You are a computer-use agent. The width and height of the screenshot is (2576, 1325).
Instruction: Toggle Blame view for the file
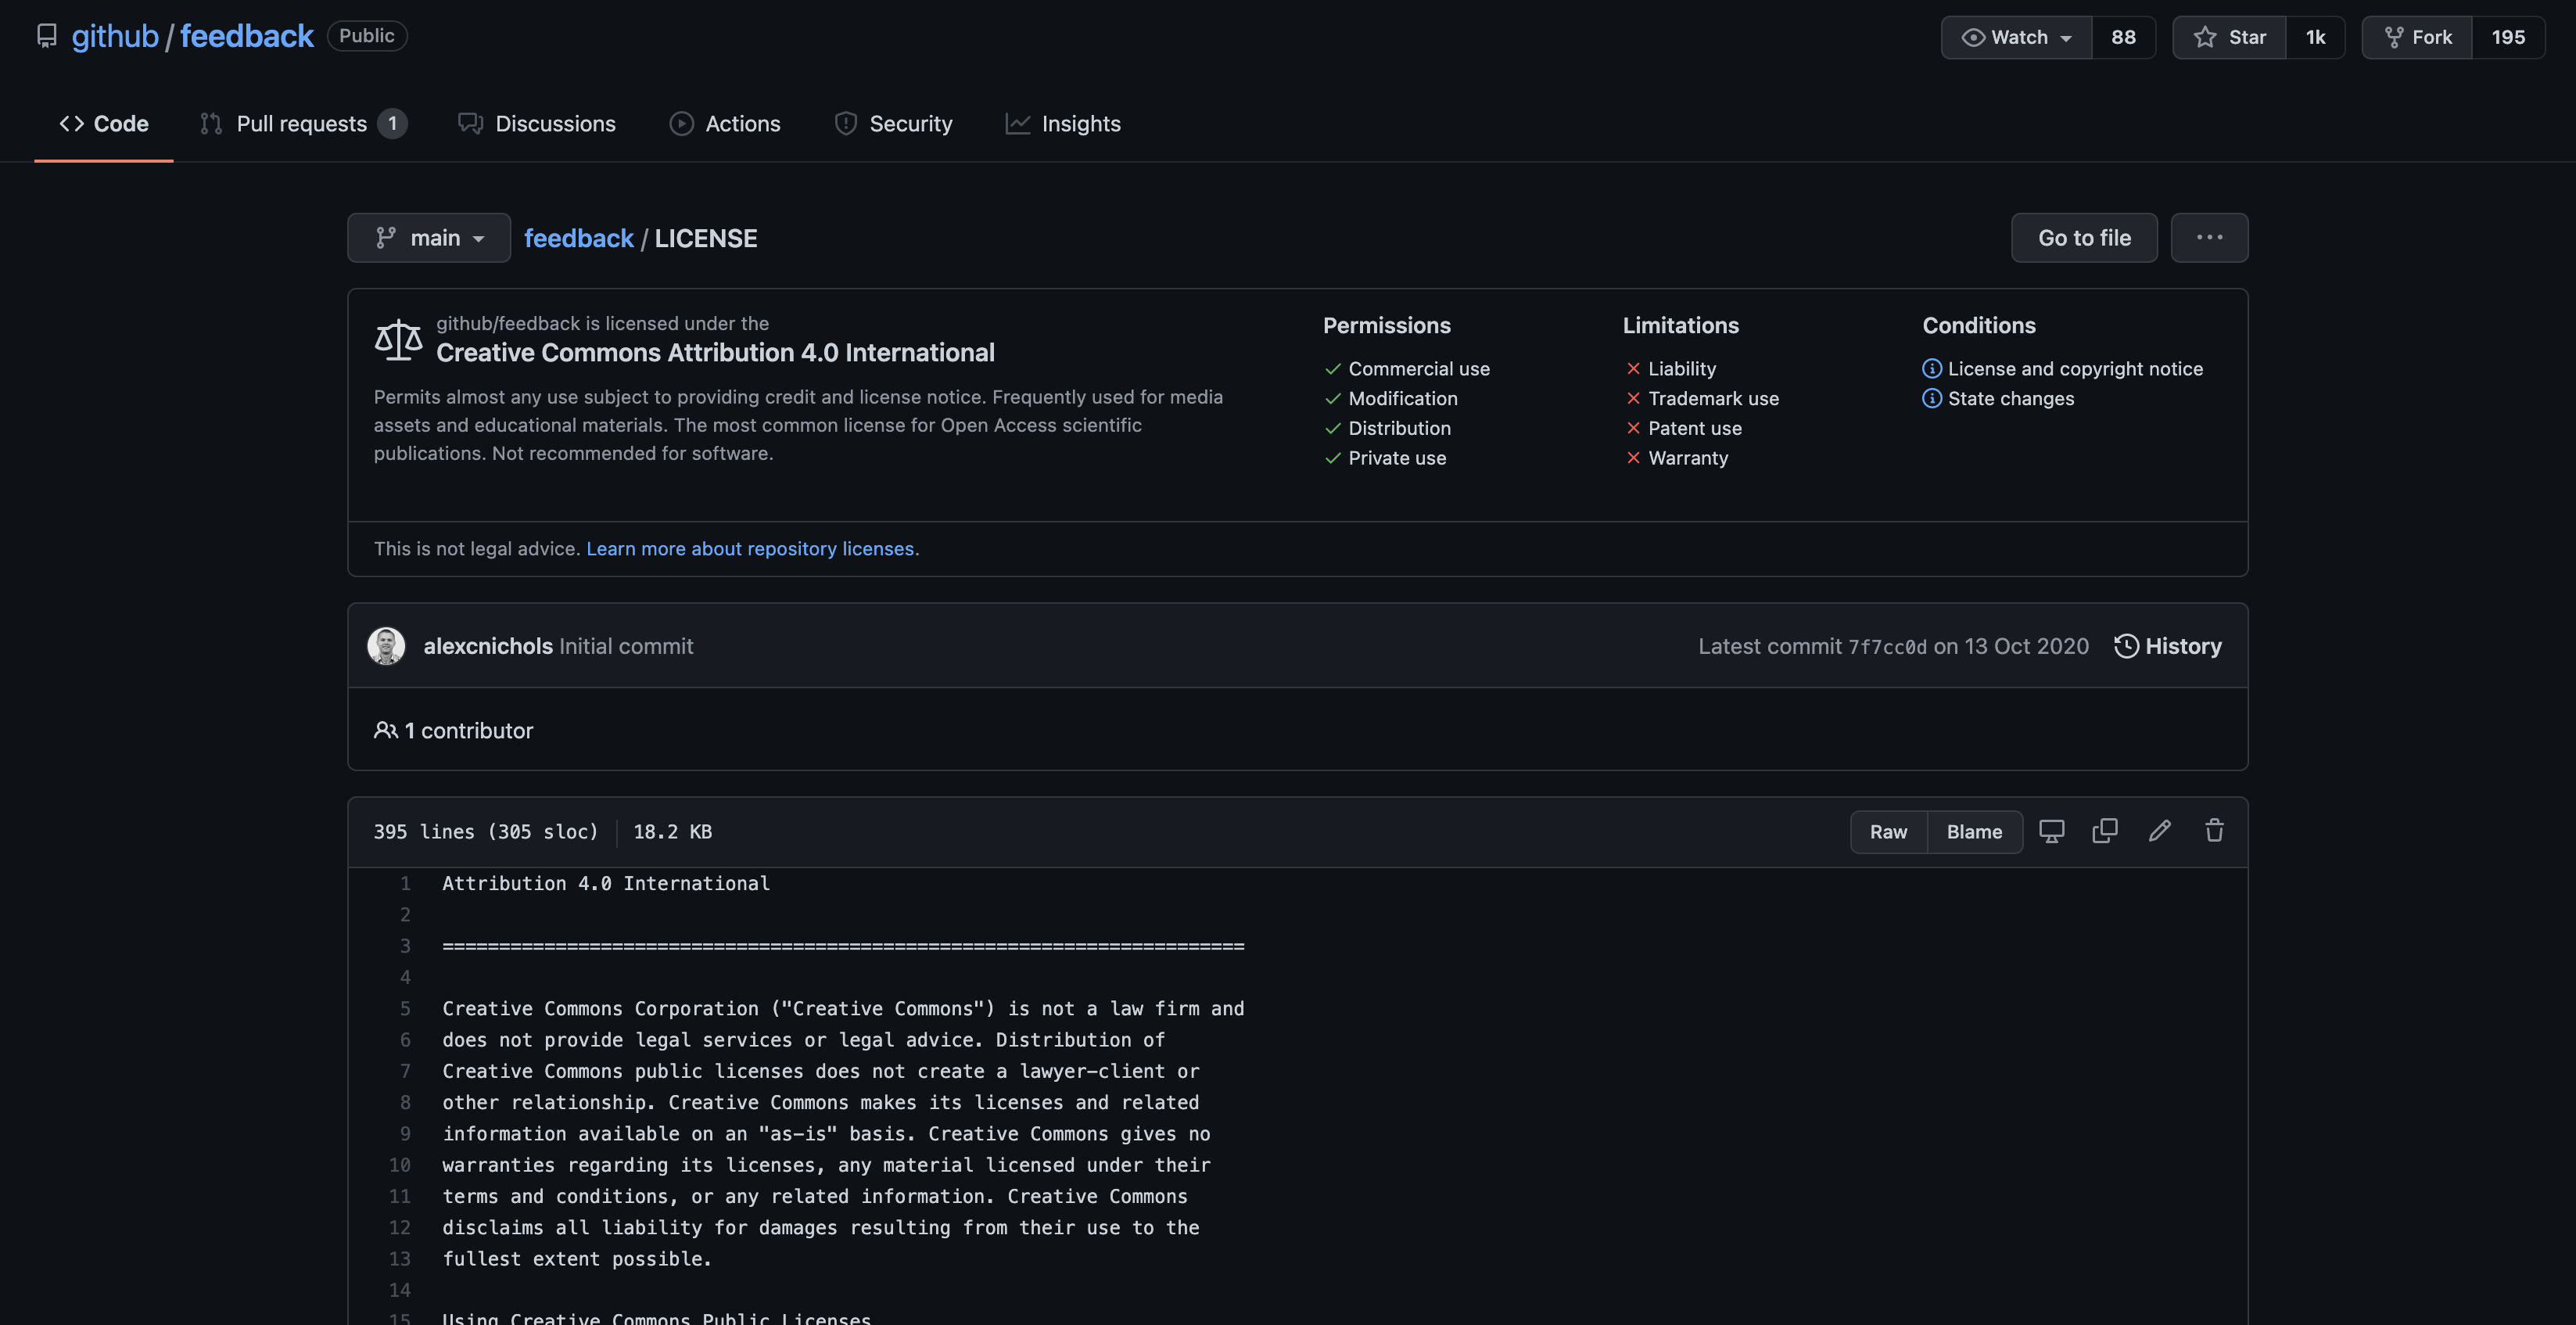tap(1973, 831)
